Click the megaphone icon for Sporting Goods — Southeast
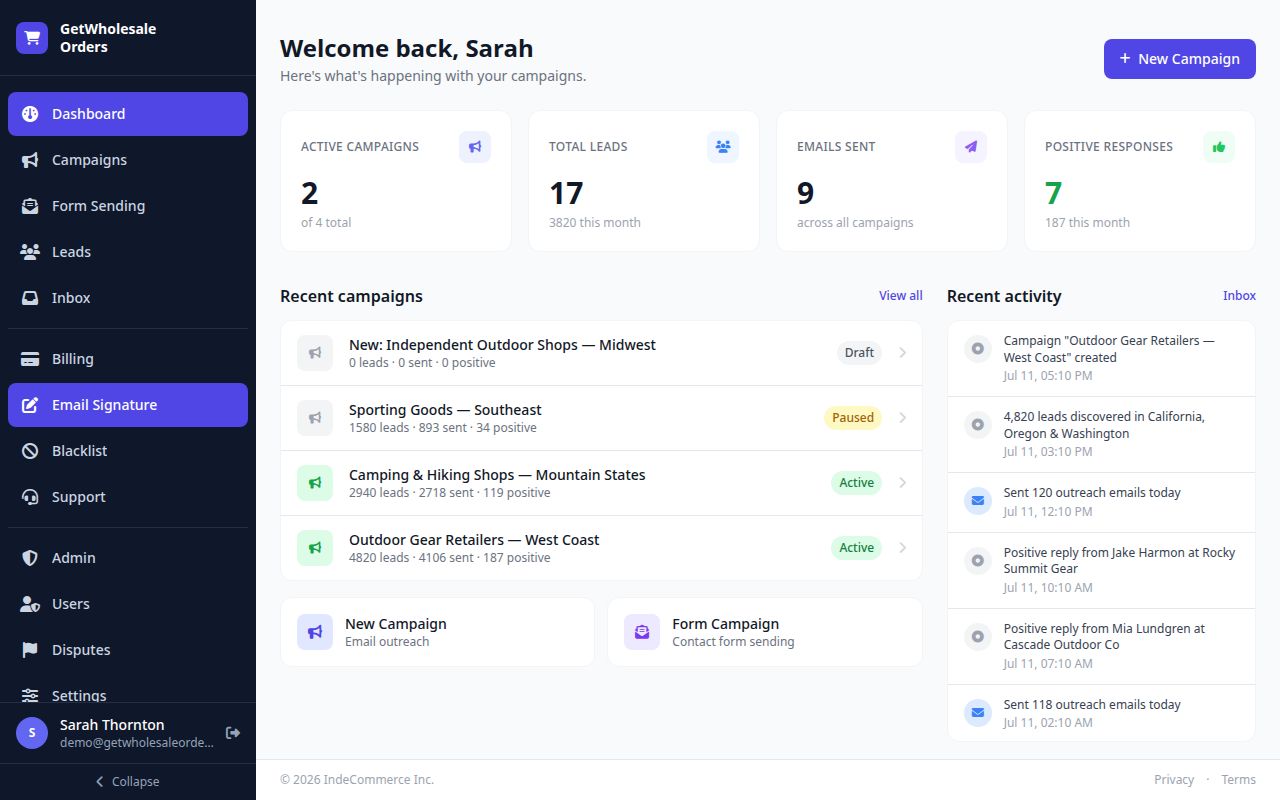This screenshot has height=800, width=1280. click(x=315, y=418)
